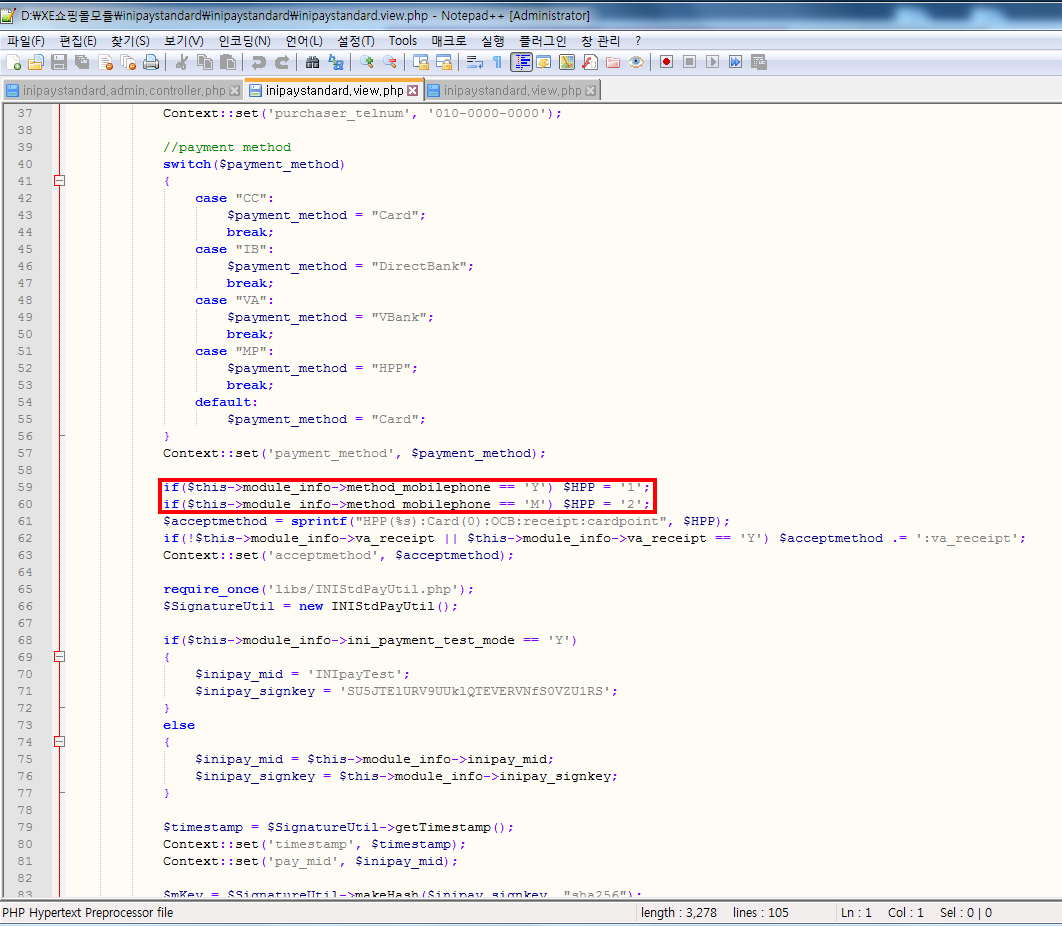Click the Zoom Out magnifier icon

tap(389, 62)
